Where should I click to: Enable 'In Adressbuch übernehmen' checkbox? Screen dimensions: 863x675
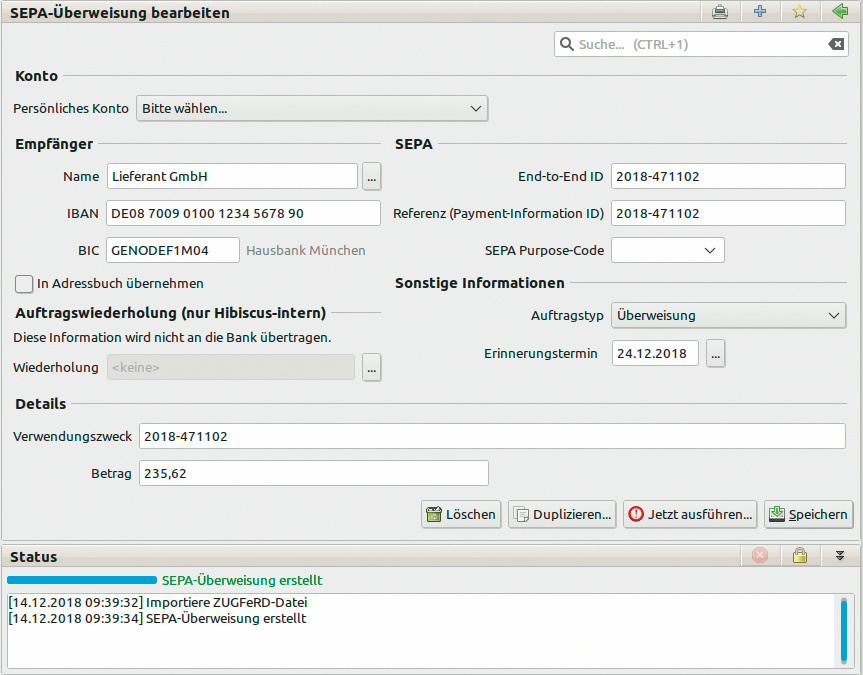tap(24, 284)
